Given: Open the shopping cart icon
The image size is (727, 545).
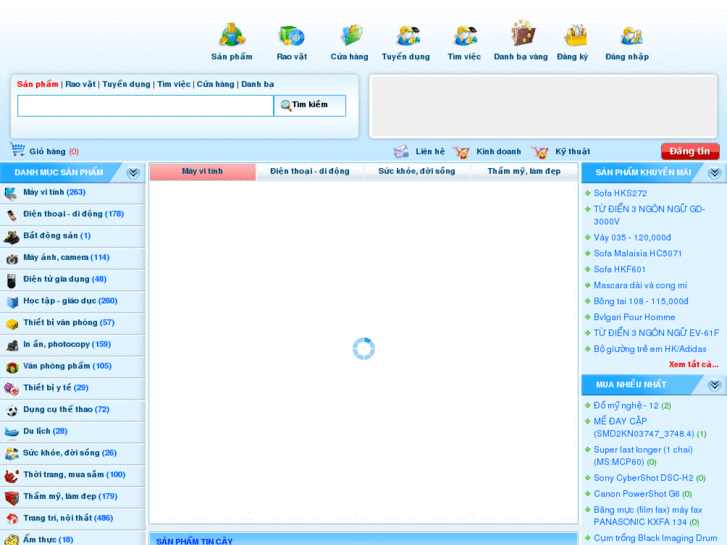Looking at the screenshot, I should coord(17,150).
